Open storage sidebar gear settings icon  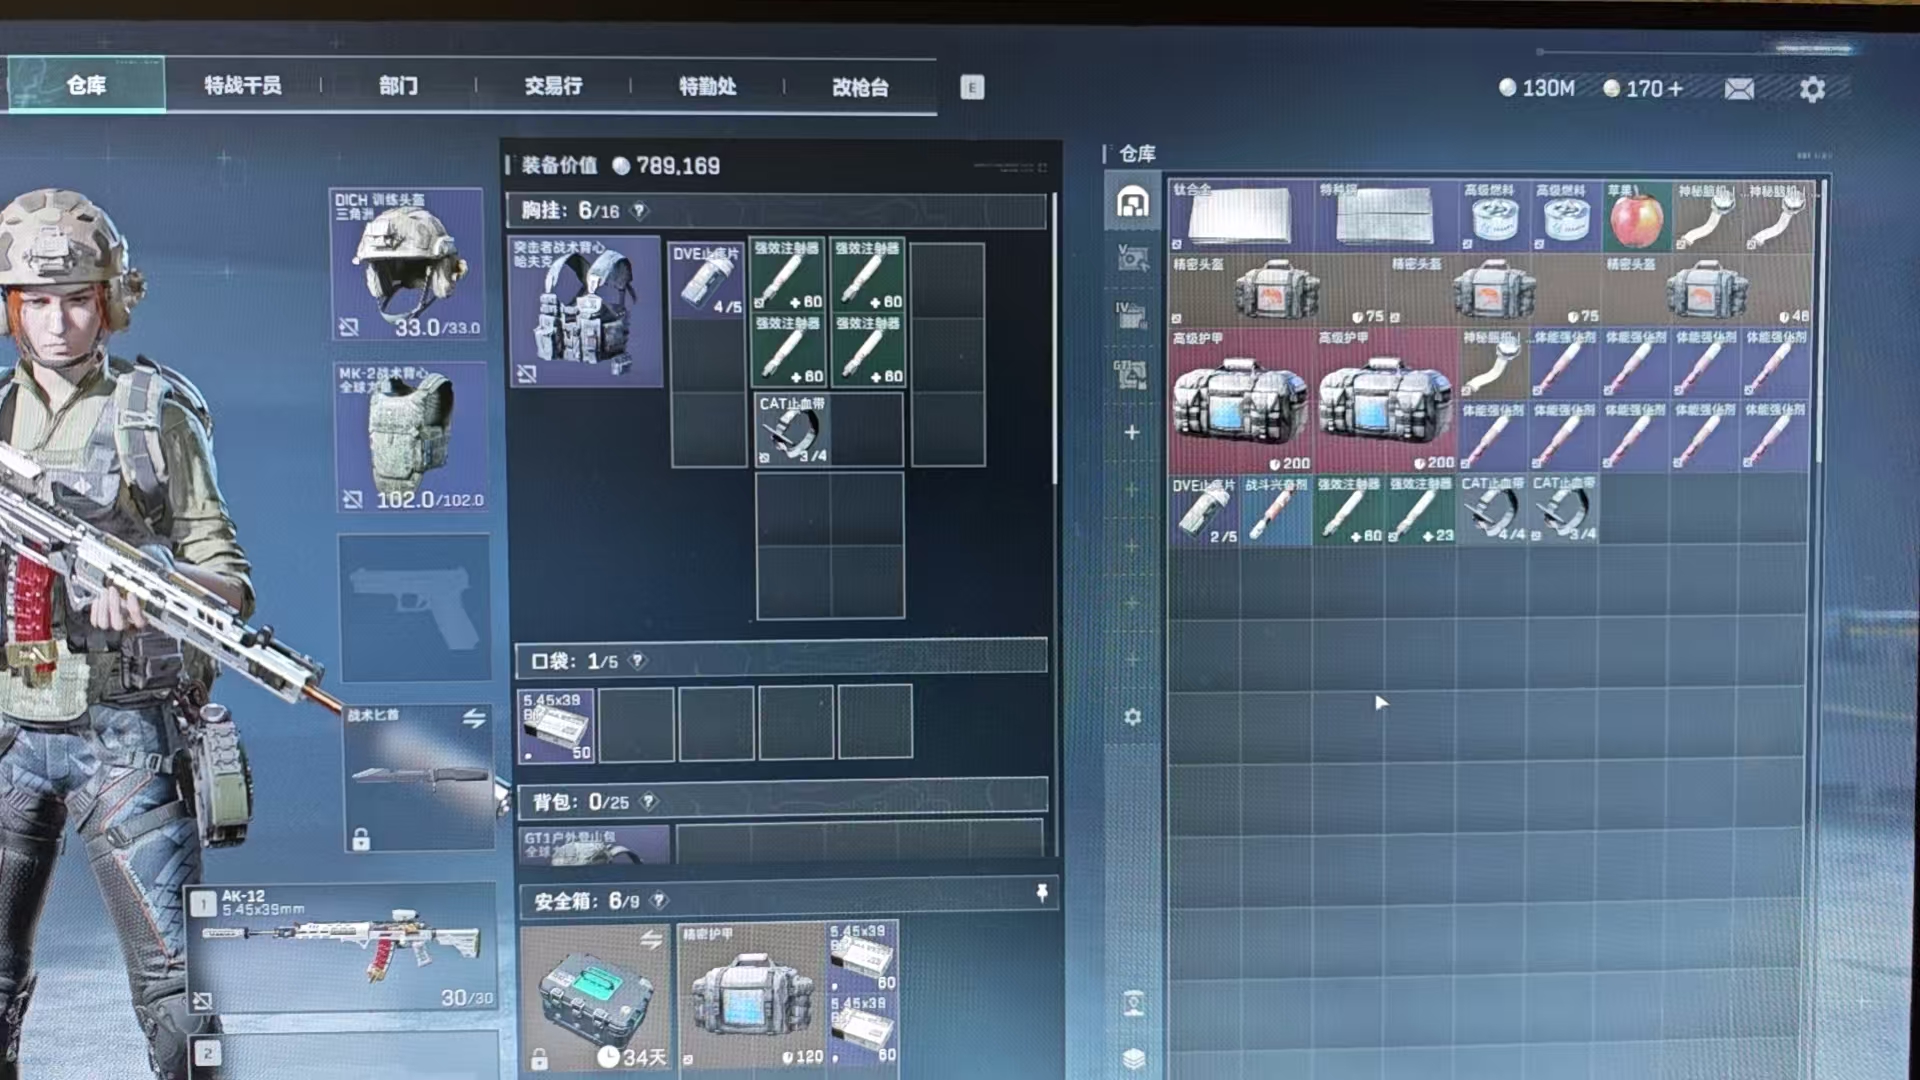(x=1132, y=717)
